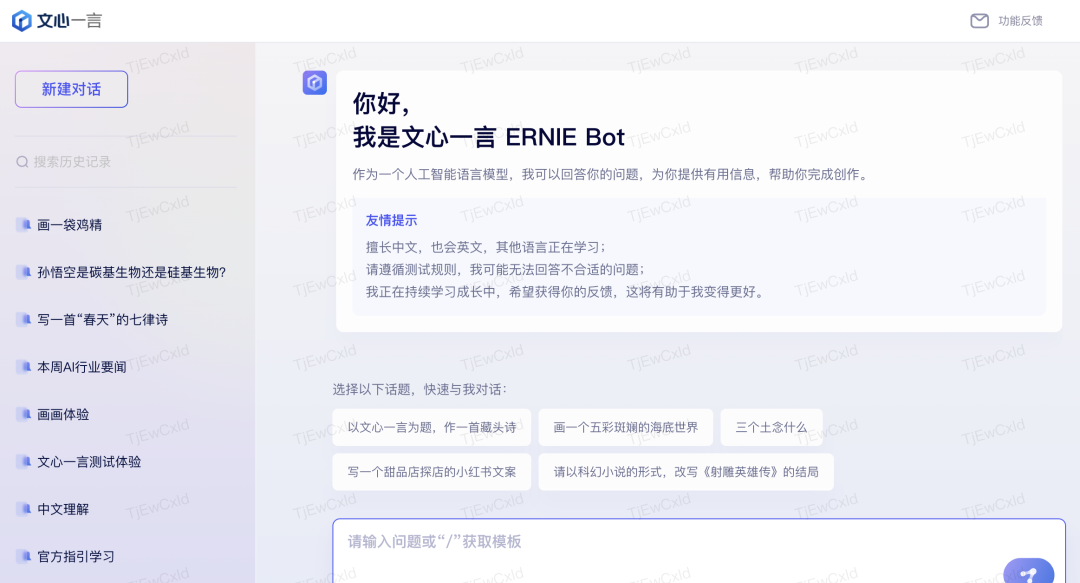Click the 友情提示 heading
Screen dimensions: 1080x583
(x=391, y=221)
